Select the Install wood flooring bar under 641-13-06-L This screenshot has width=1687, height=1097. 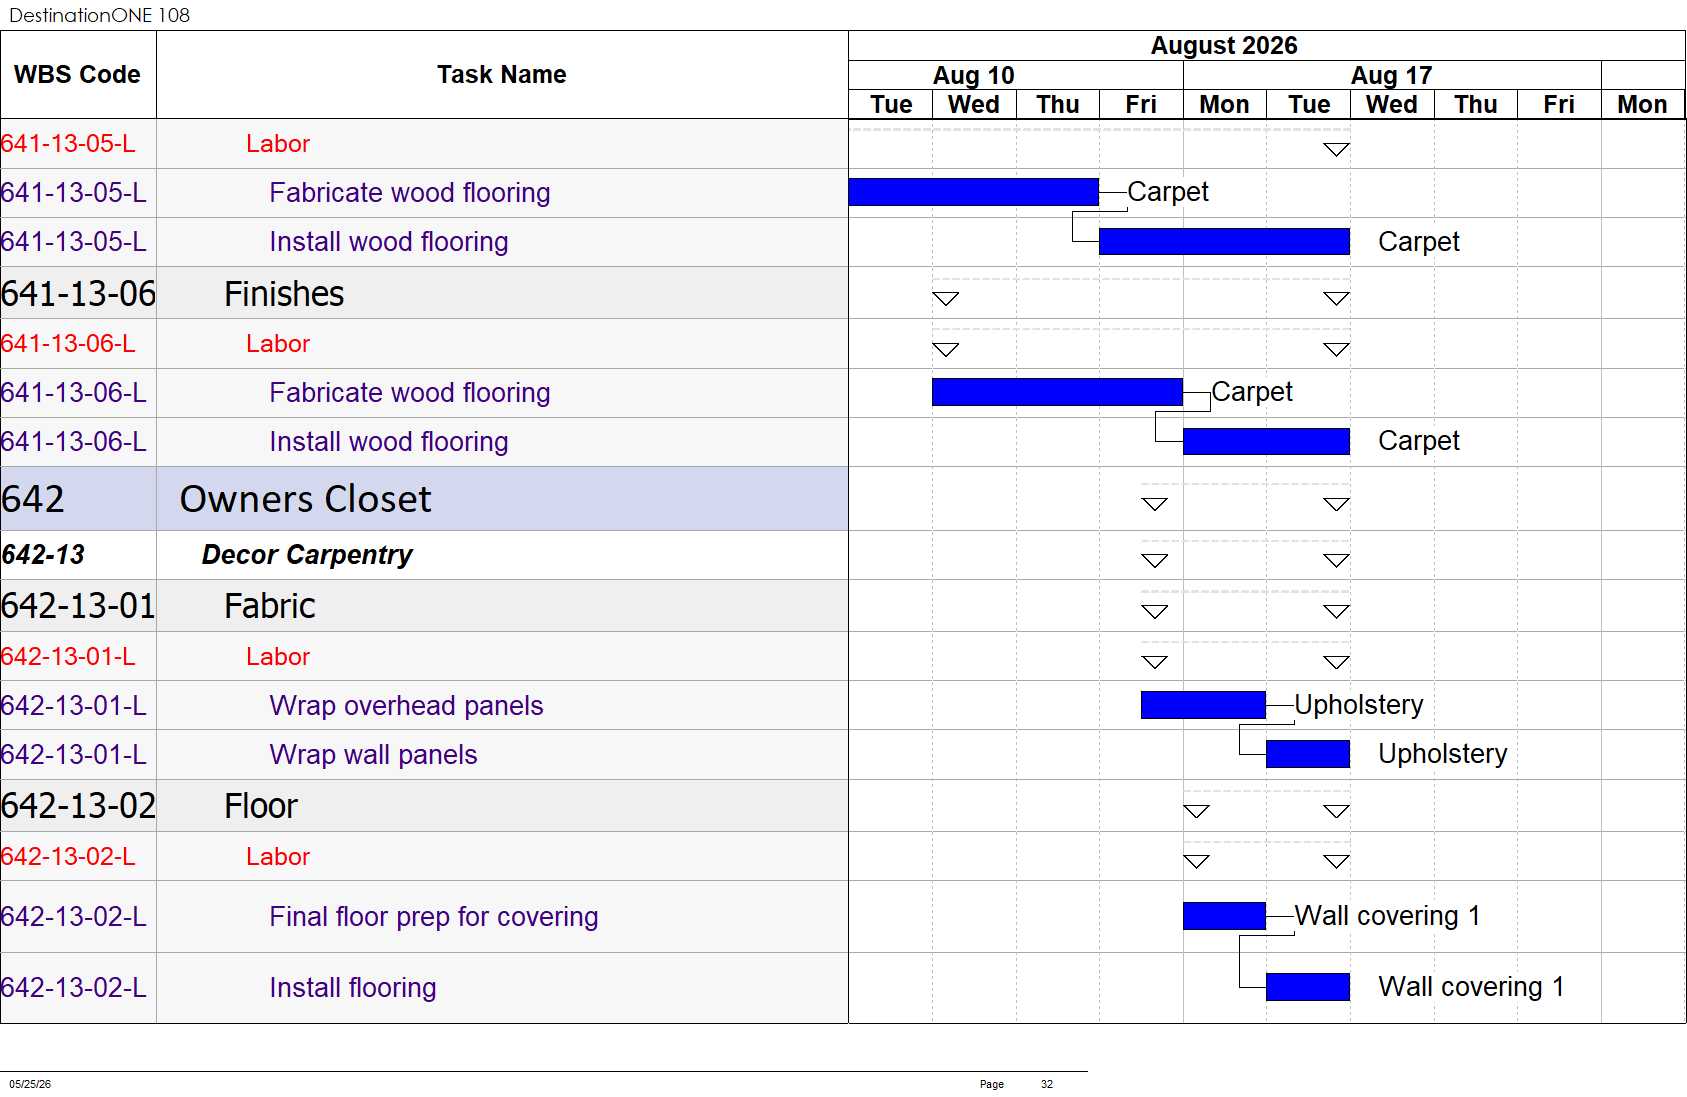1266,441
